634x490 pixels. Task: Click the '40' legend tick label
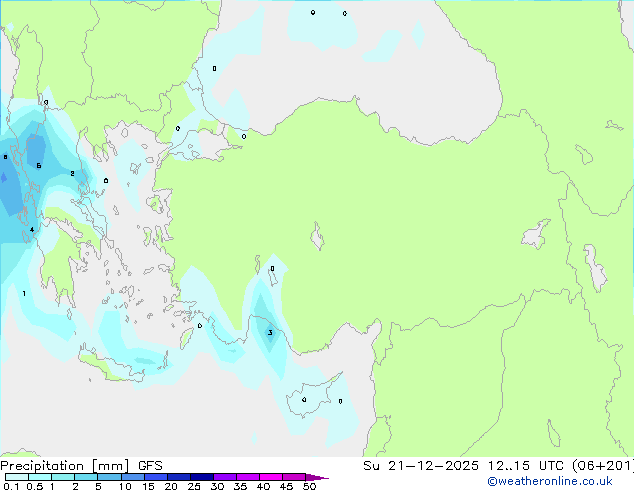(263, 486)
